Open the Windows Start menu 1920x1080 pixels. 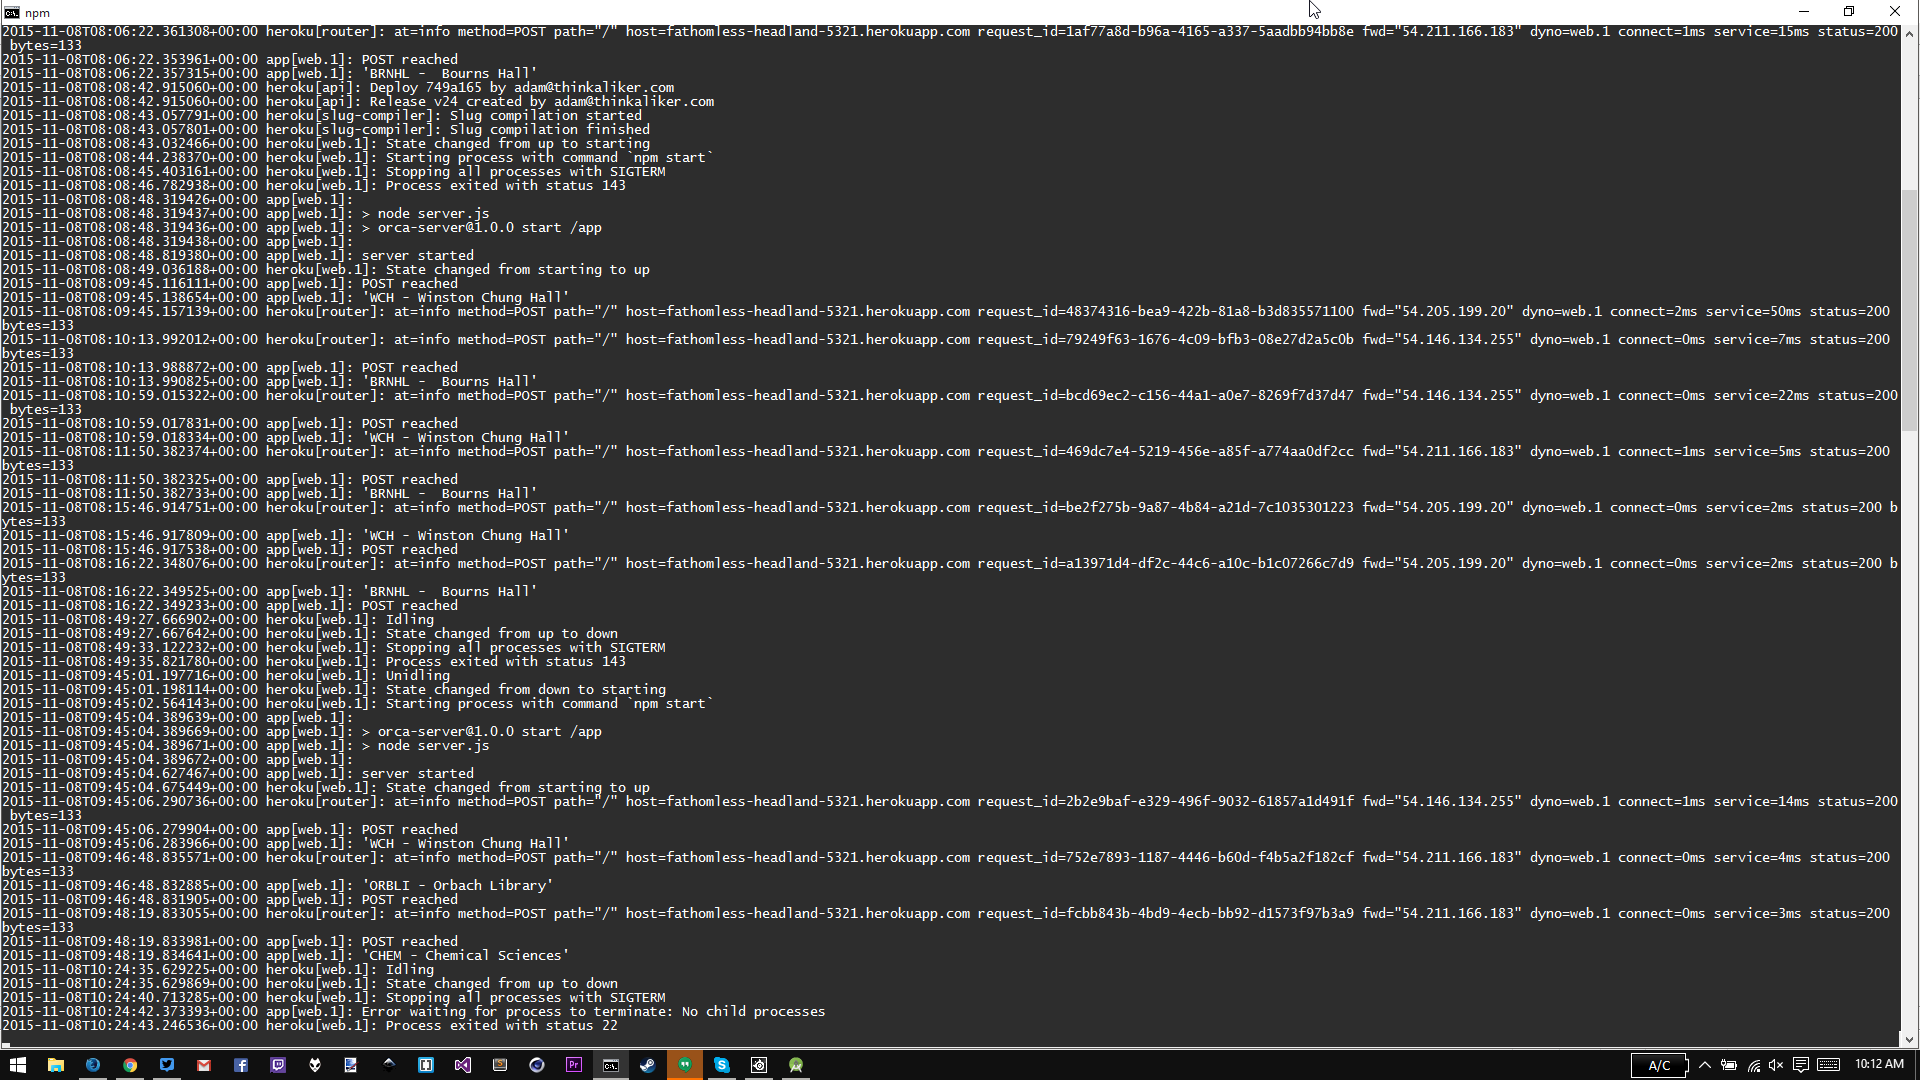pyautogui.click(x=17, y=1065)
